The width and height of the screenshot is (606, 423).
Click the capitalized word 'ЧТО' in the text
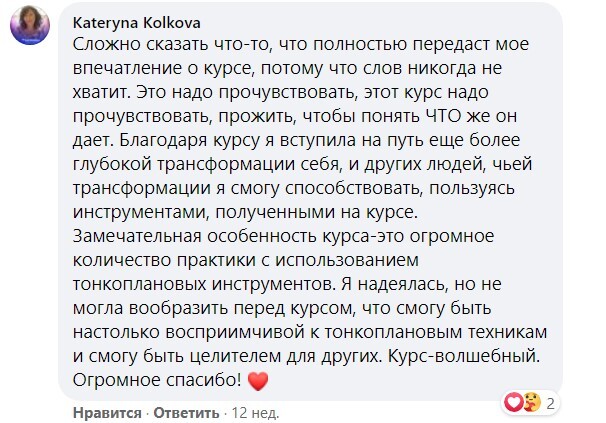pyautogui.click(x=443, y=116)
